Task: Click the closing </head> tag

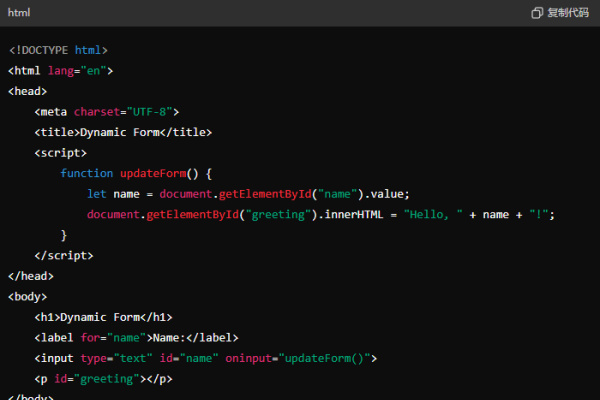Action: 30,276
